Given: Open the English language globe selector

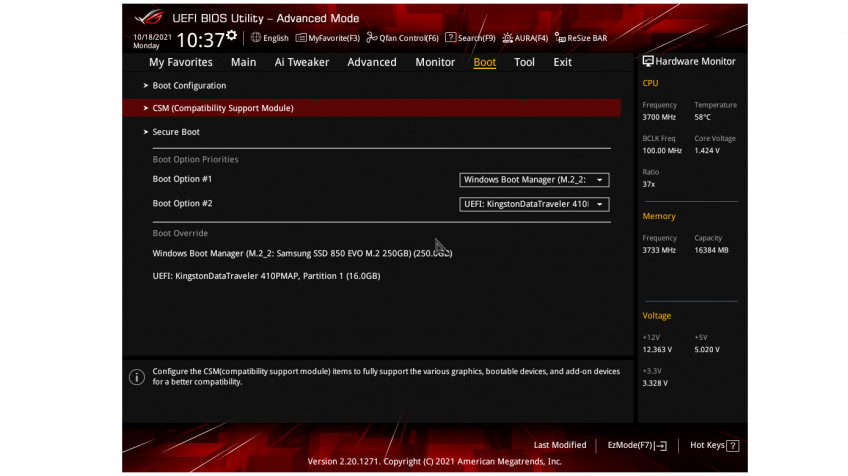Looking at the screenshot, I should [256, 38].
